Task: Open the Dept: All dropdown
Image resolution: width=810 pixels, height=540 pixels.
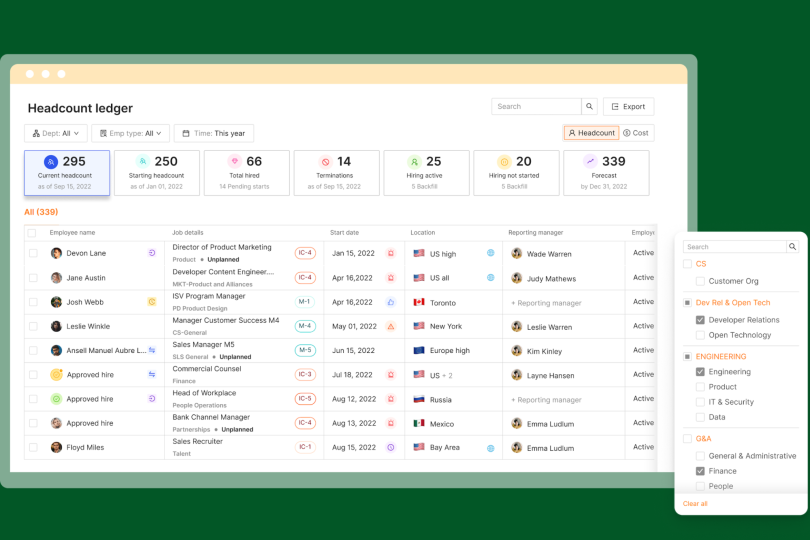Action: (56, 133)
